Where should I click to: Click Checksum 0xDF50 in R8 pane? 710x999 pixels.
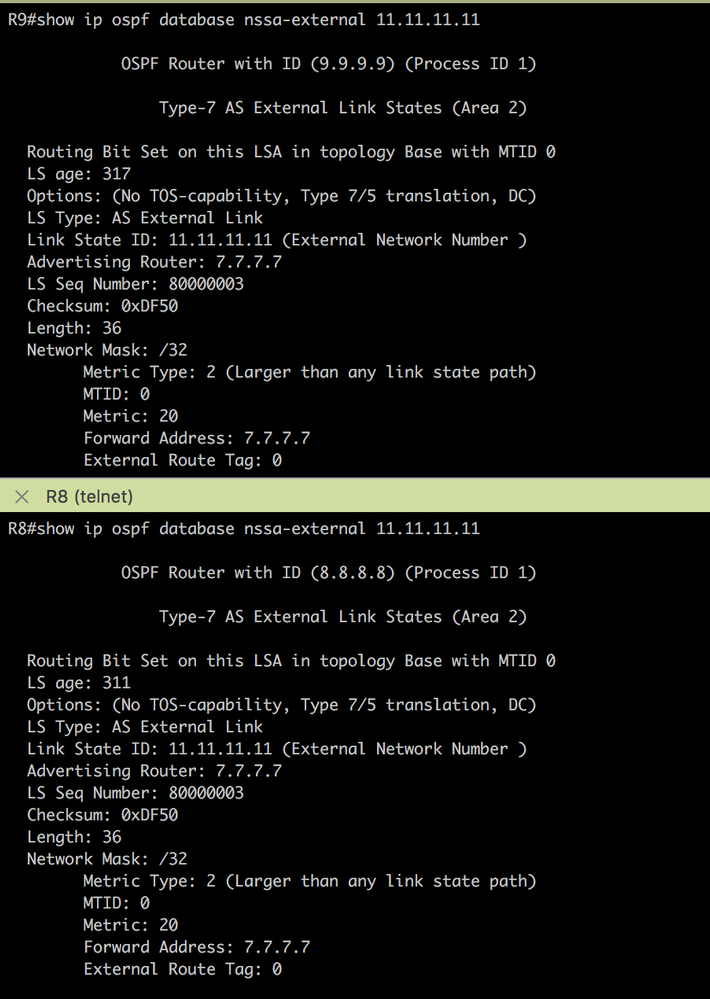(x=102, y=816)
